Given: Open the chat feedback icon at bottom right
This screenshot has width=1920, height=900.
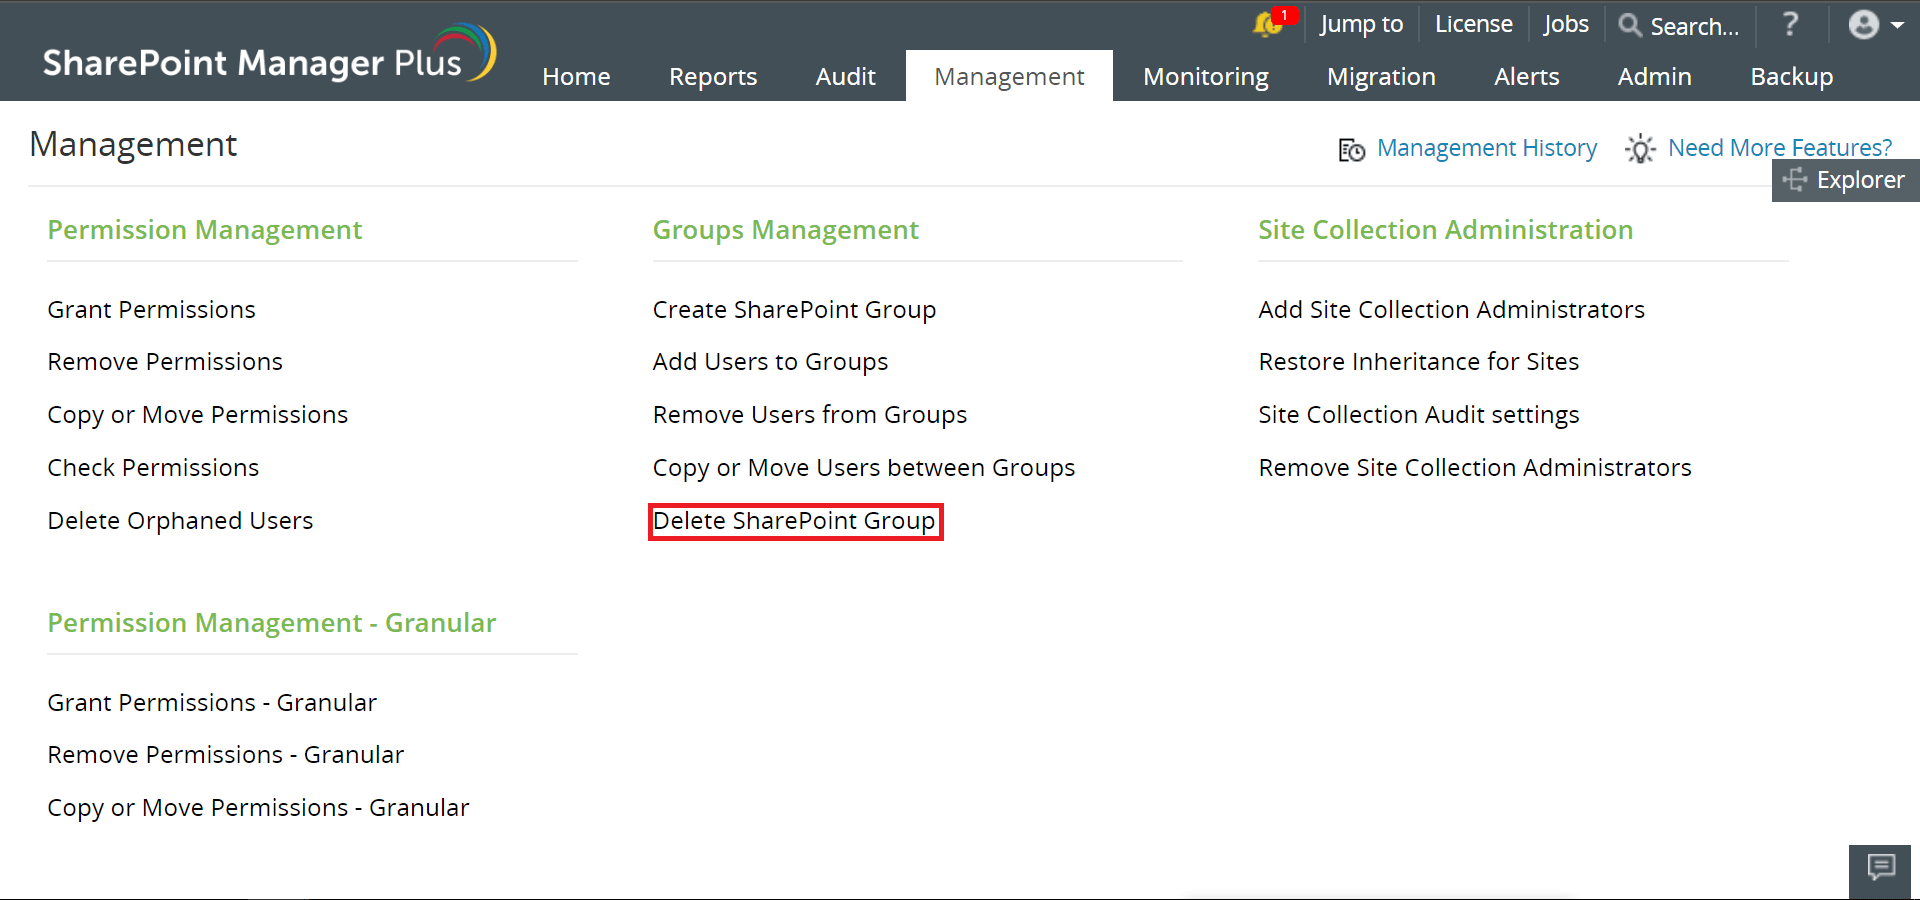Looking at the screenshot, I should tap(1880, 868).
